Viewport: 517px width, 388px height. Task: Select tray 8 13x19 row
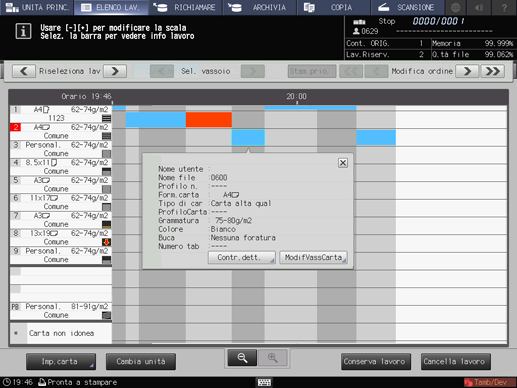point(61,238)
